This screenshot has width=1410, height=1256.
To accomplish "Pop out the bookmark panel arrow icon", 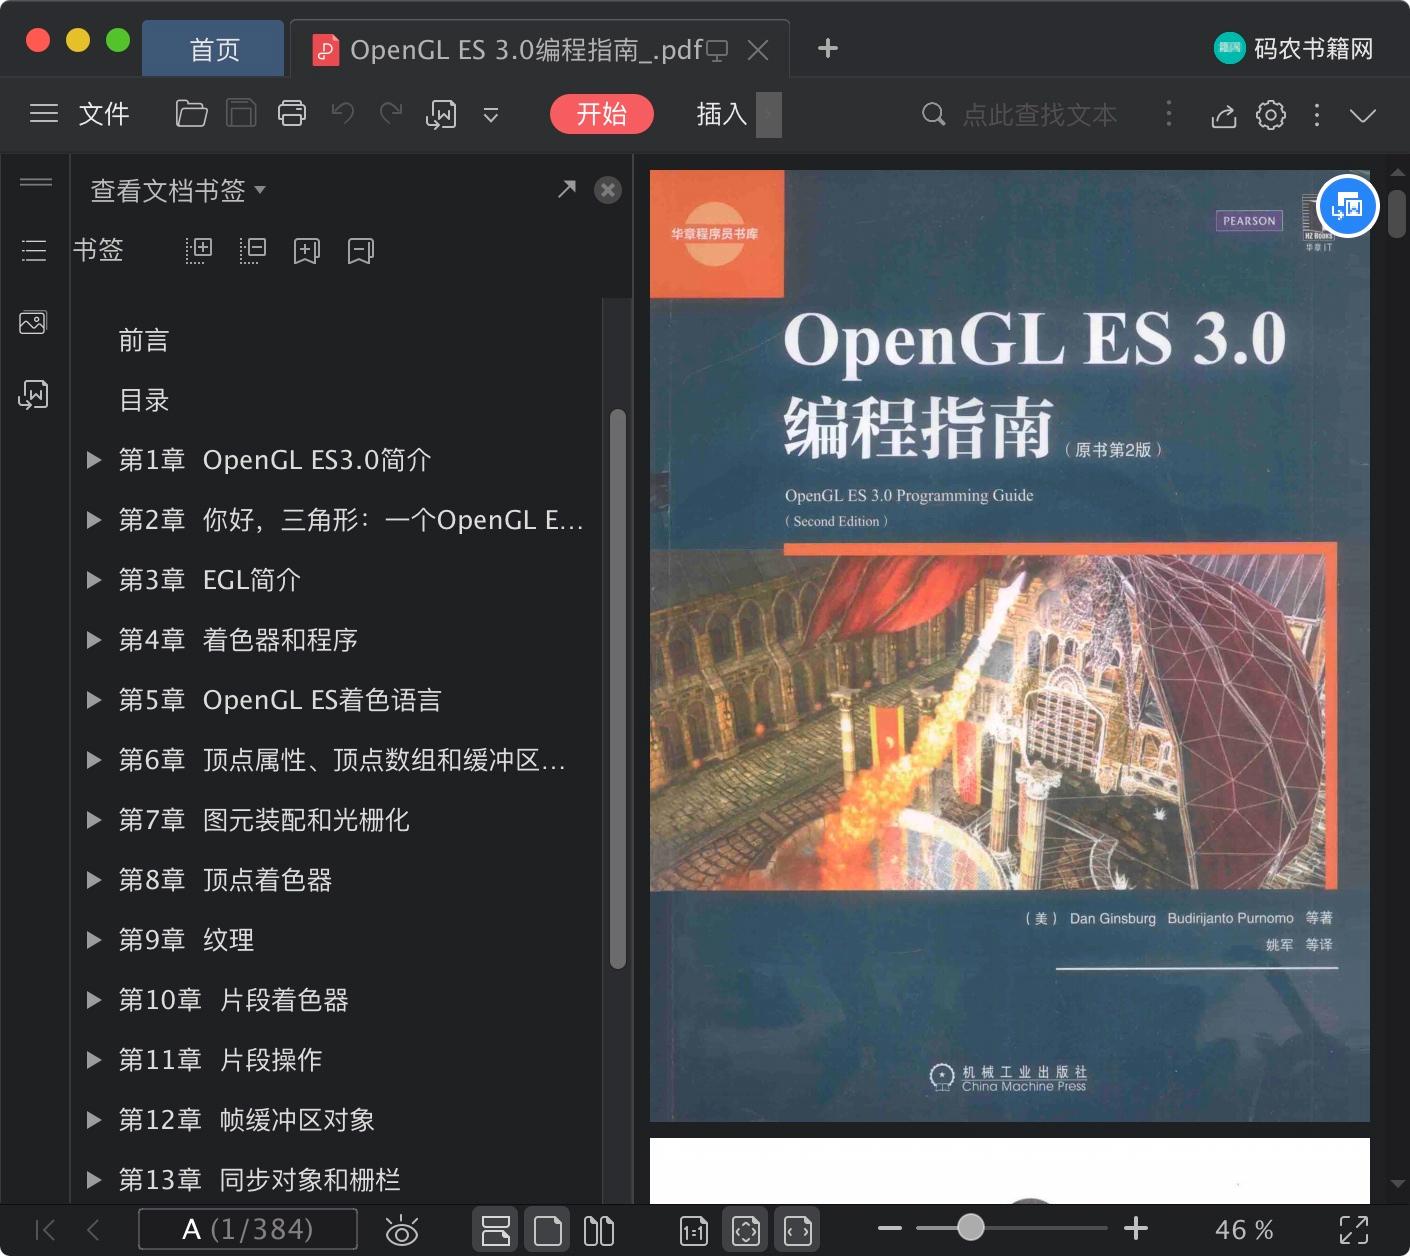I will click(x=567, y=189).
